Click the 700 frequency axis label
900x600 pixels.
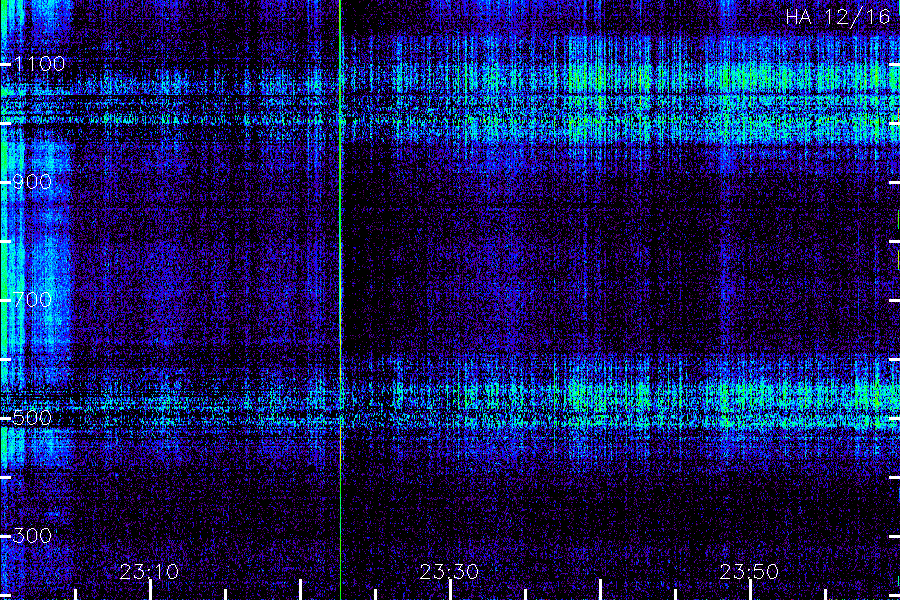coord(32,299)
